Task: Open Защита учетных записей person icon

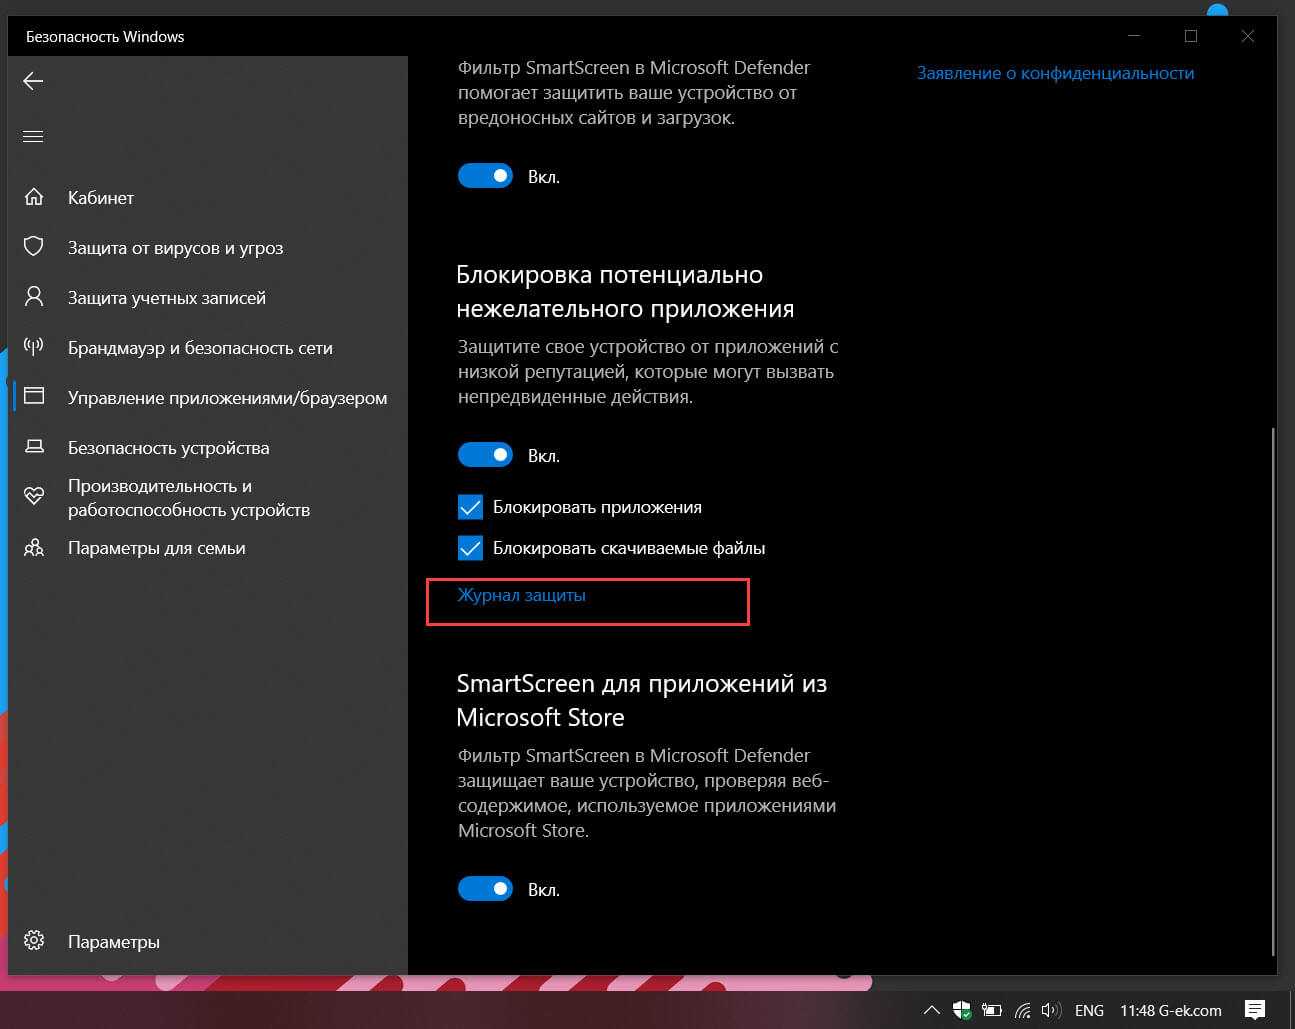Action: (x=34, y=297)
